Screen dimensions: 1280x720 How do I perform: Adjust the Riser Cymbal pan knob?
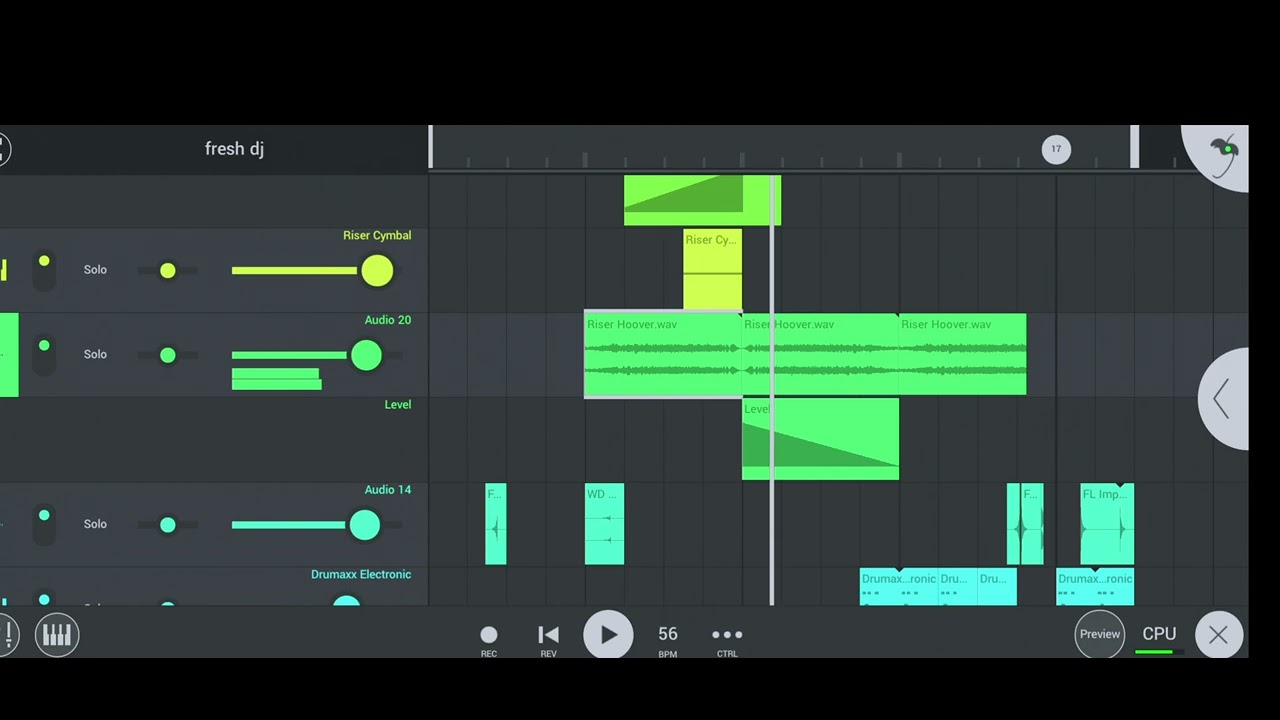[x=168, y=270]
